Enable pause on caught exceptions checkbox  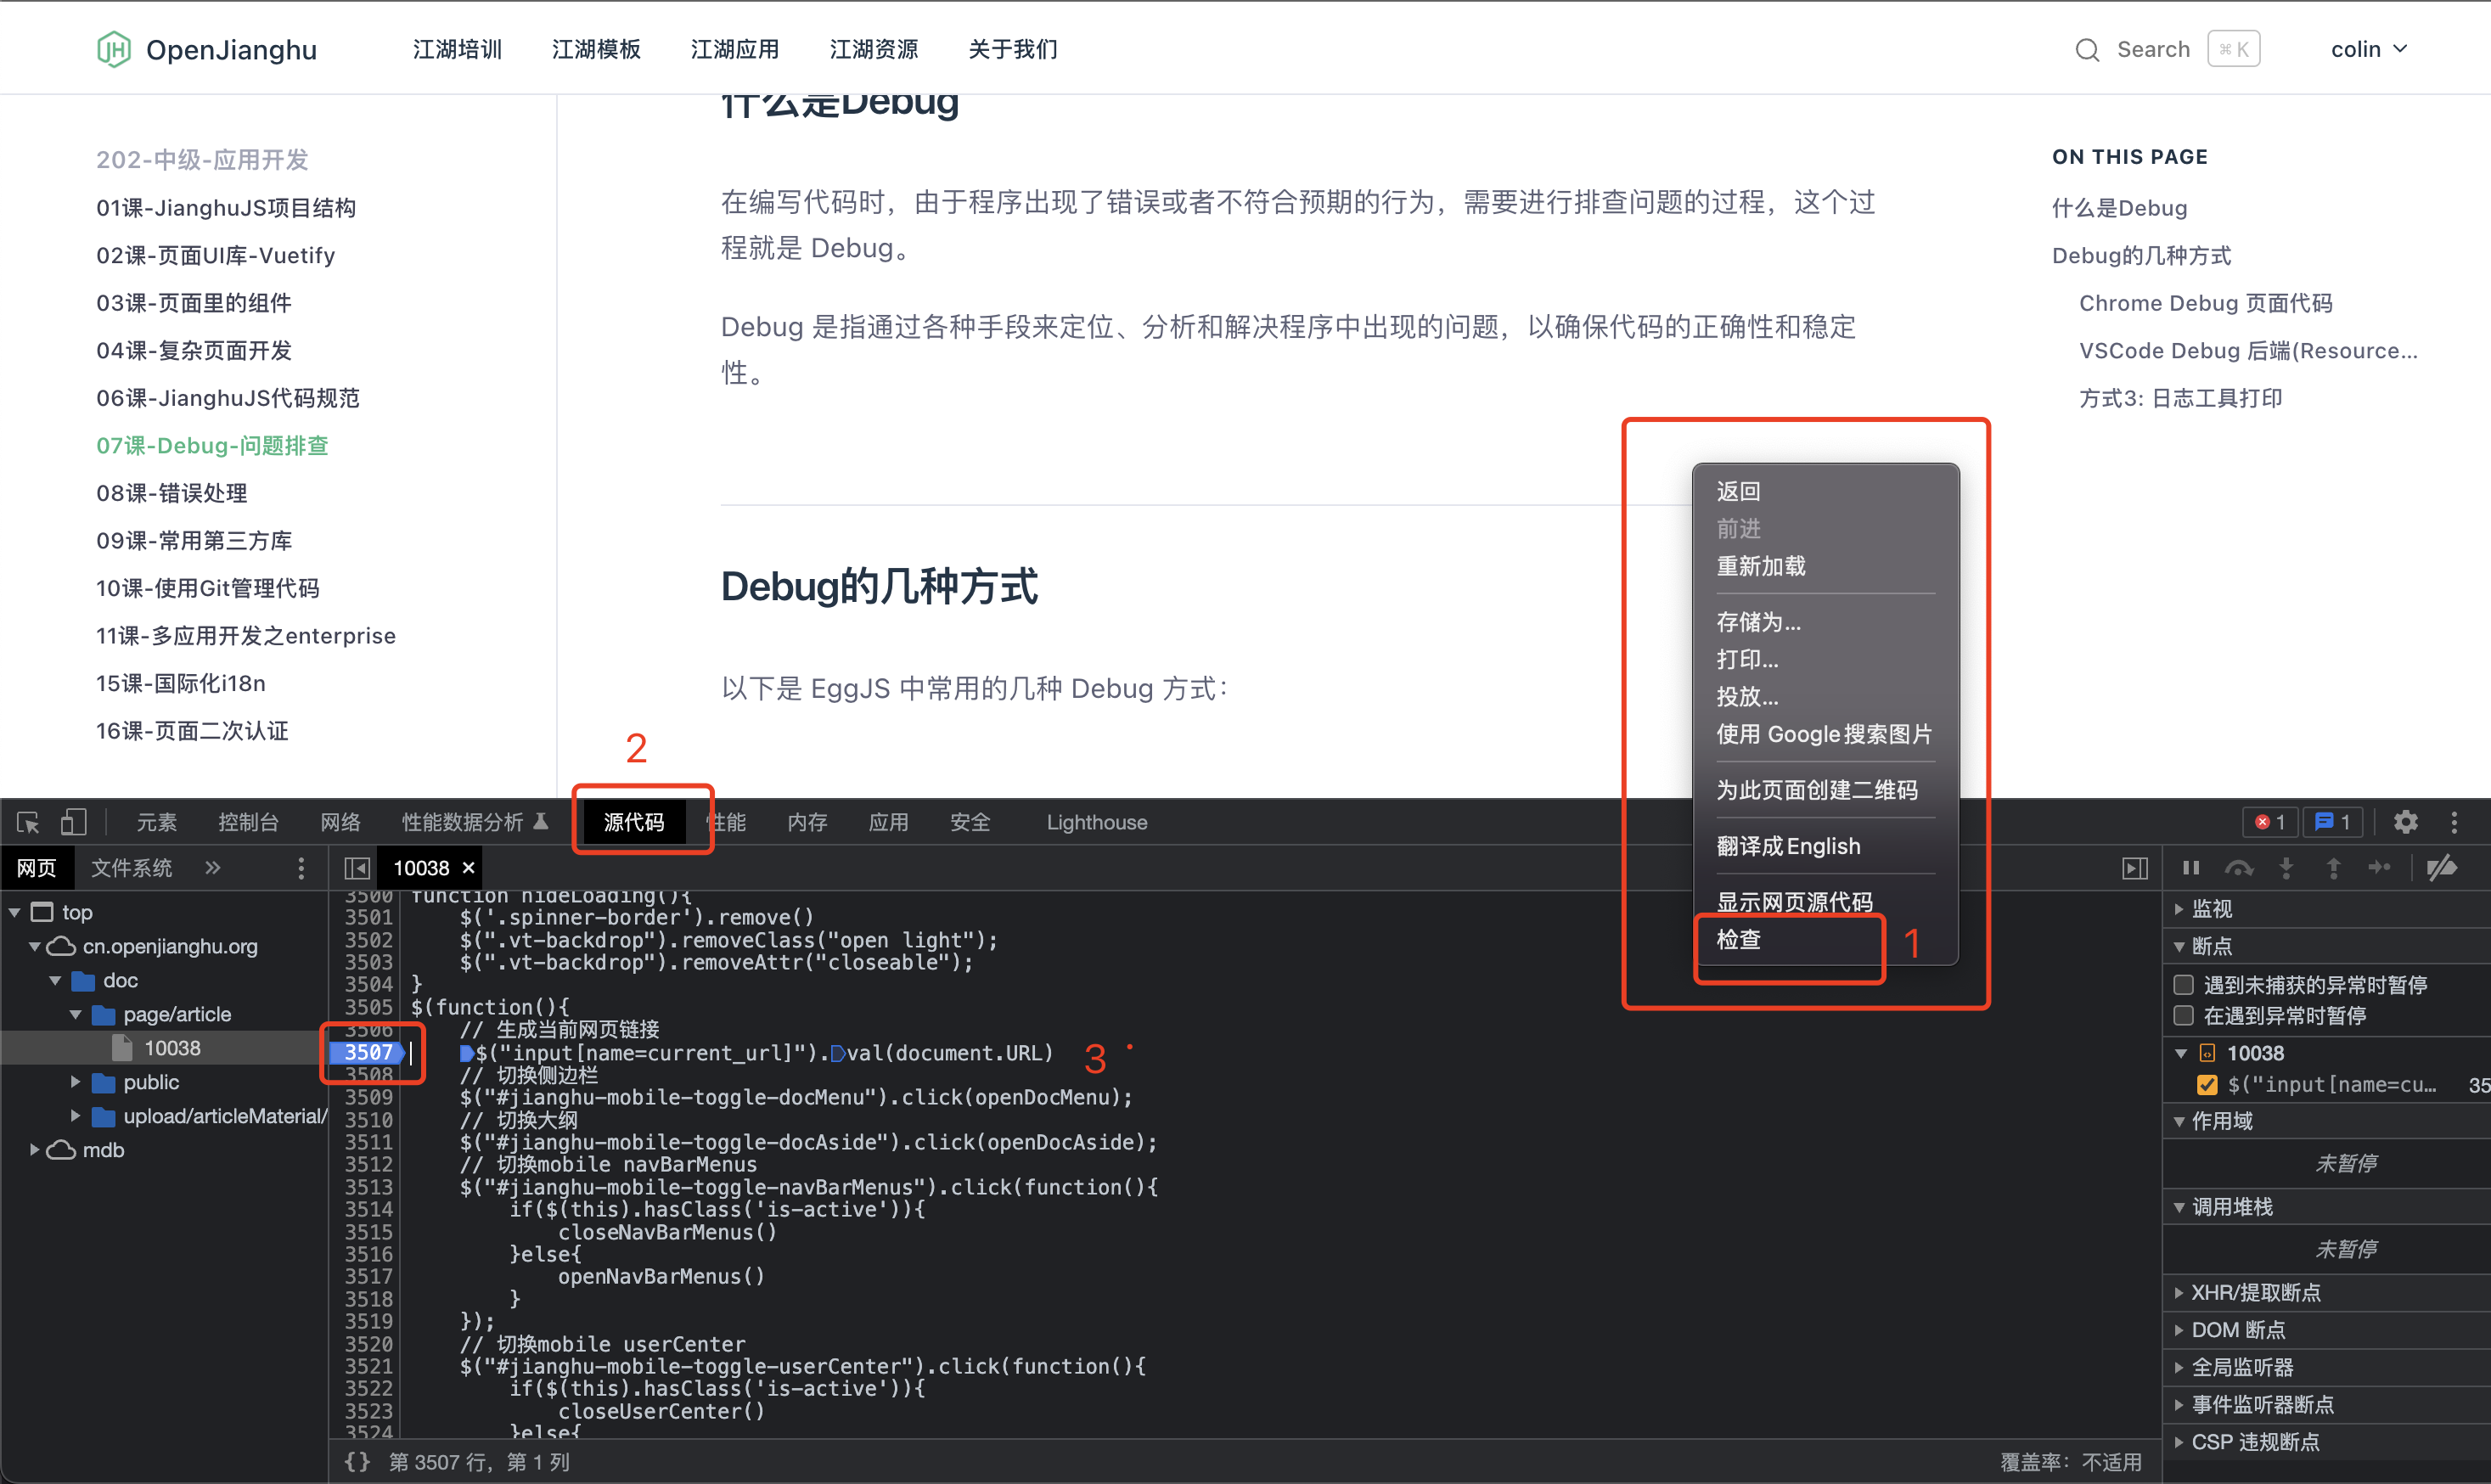(2184, 1016)
